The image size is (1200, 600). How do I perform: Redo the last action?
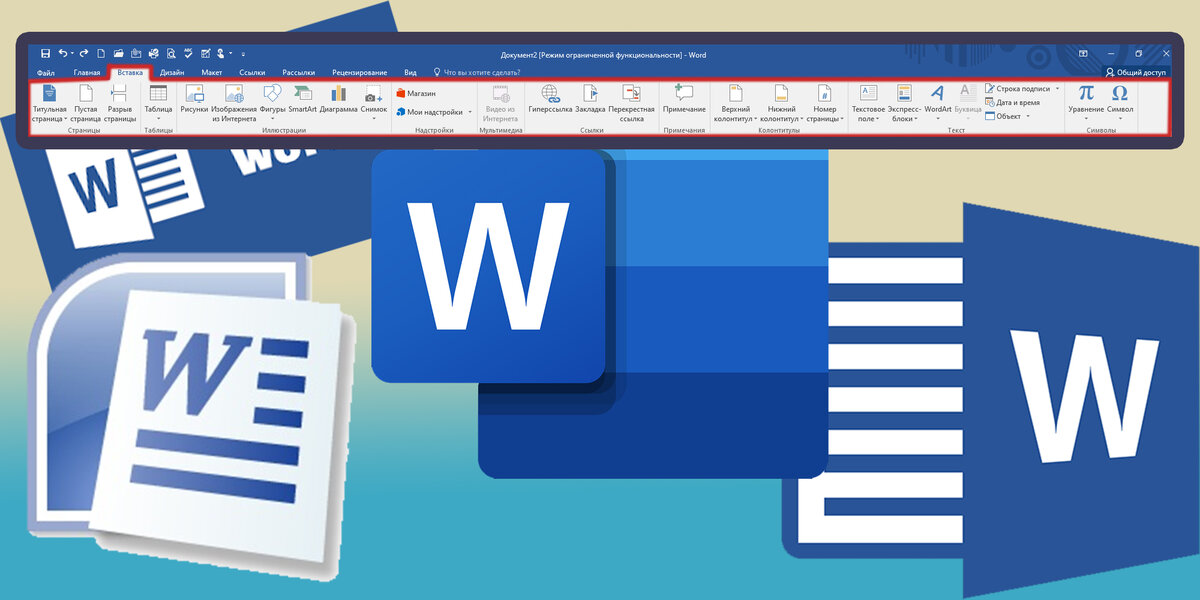click(x=84, y=53)
